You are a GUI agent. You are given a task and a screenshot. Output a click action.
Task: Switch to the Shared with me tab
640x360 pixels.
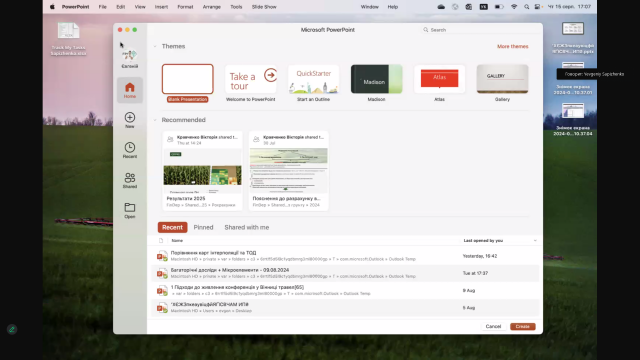coord(247,227)
